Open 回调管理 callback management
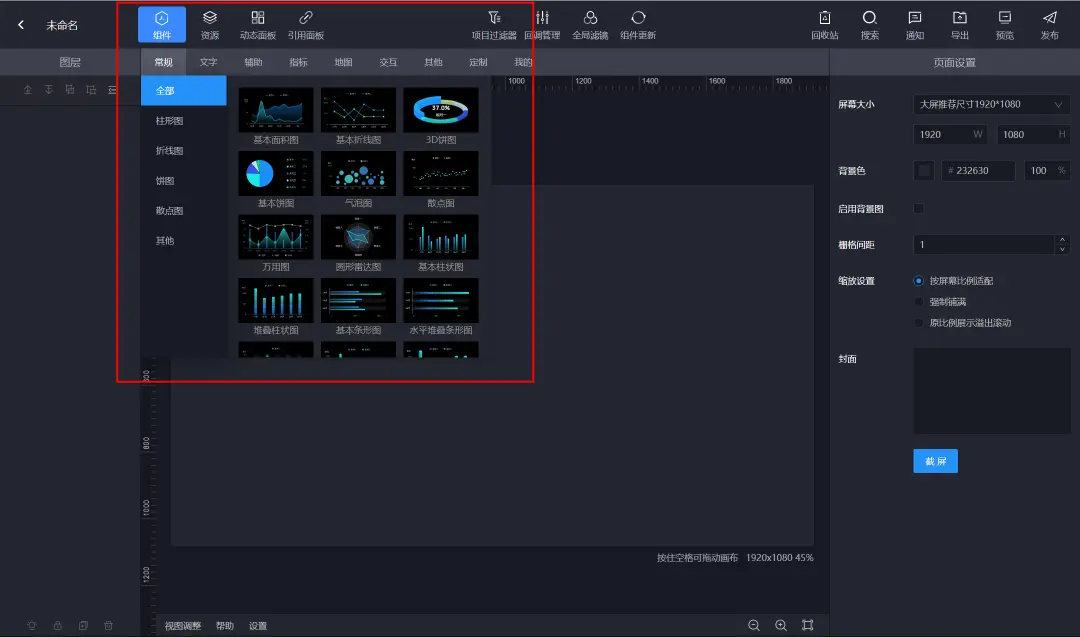Viewport: 1080px width, 637px height. coord(542,24)
